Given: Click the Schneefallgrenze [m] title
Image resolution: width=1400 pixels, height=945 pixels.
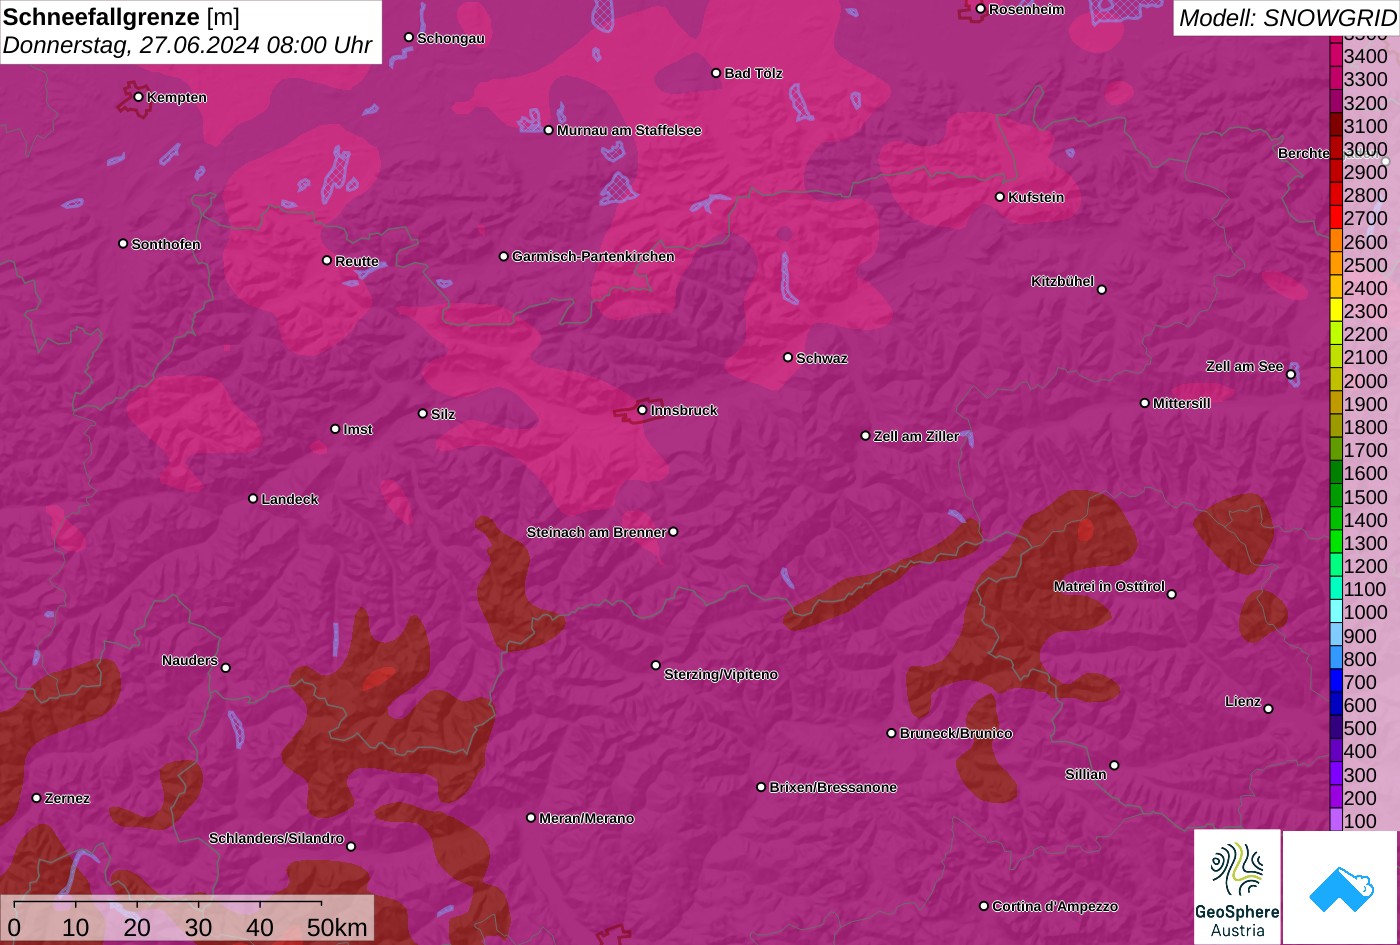Looking at the screenshot, I should 121,16.
